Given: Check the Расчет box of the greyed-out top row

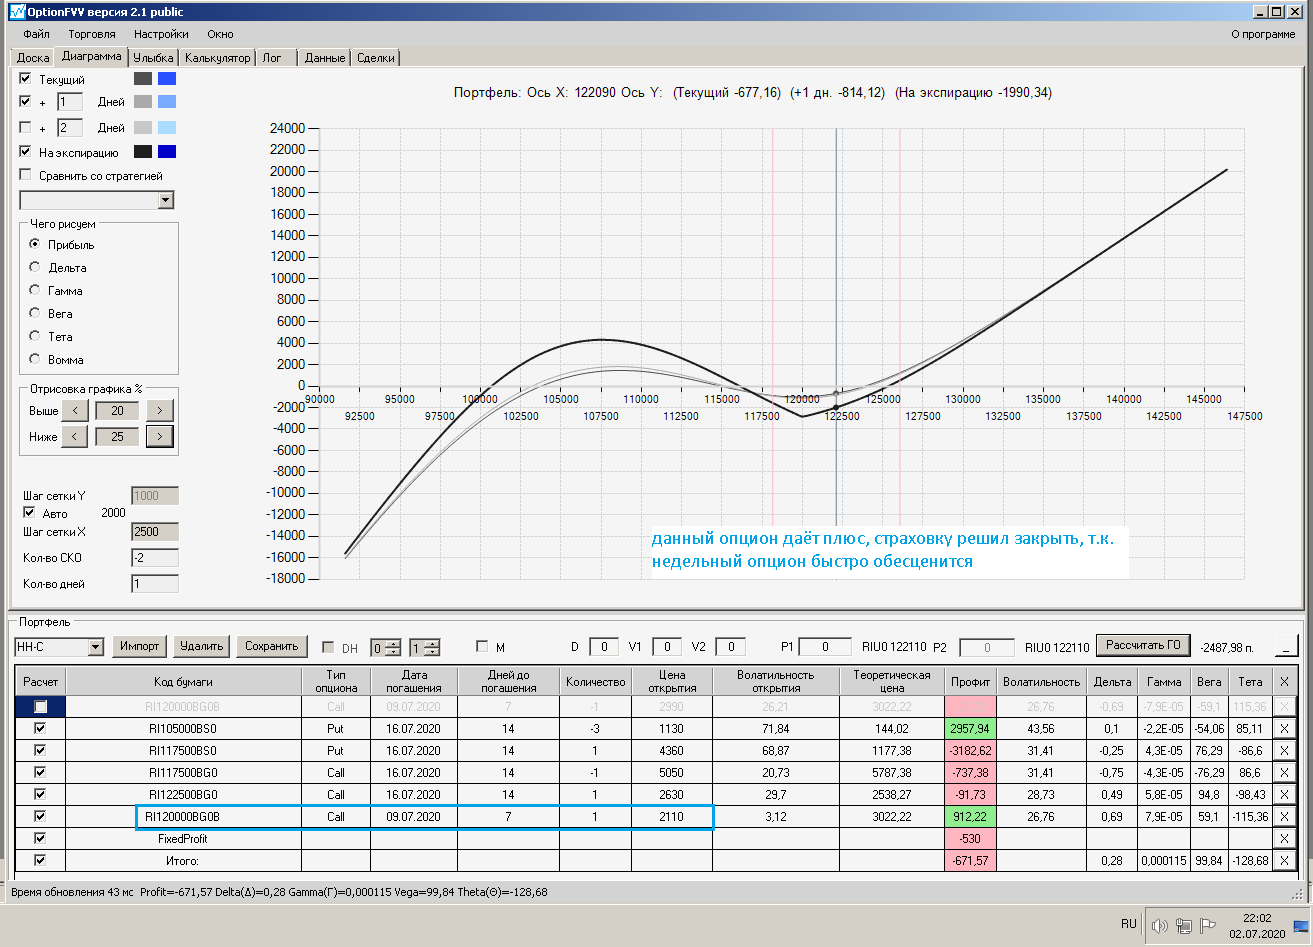Looking at the screenshot, I should click(x=40, y=707).
